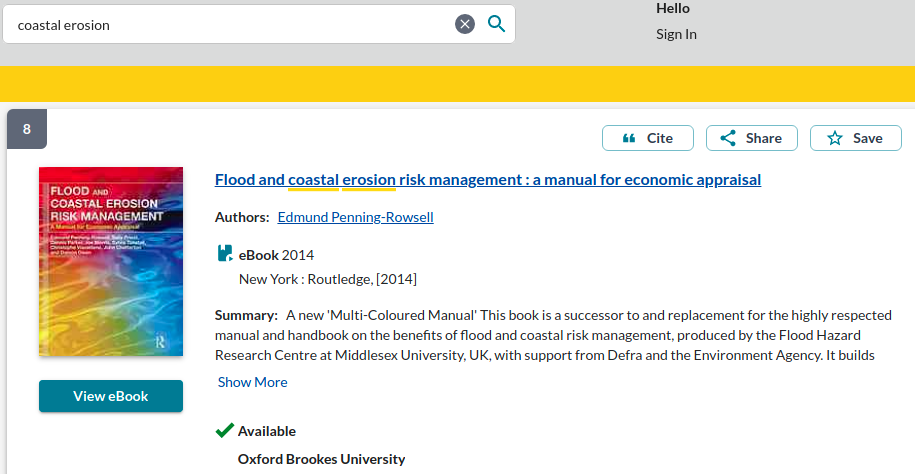
Task: Click the result number 8 badge
Action: click(x=27, y=128)
